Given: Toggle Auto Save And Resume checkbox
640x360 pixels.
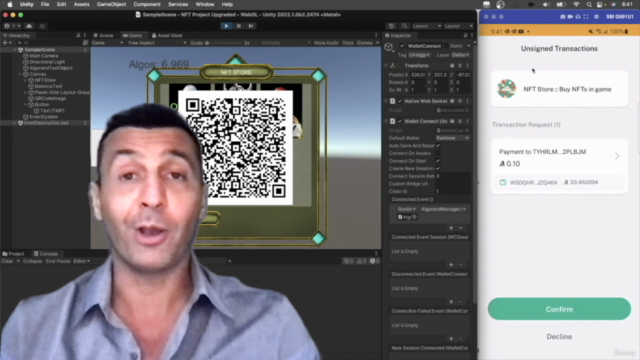Looking at the screenshot, I should point(438,146).
